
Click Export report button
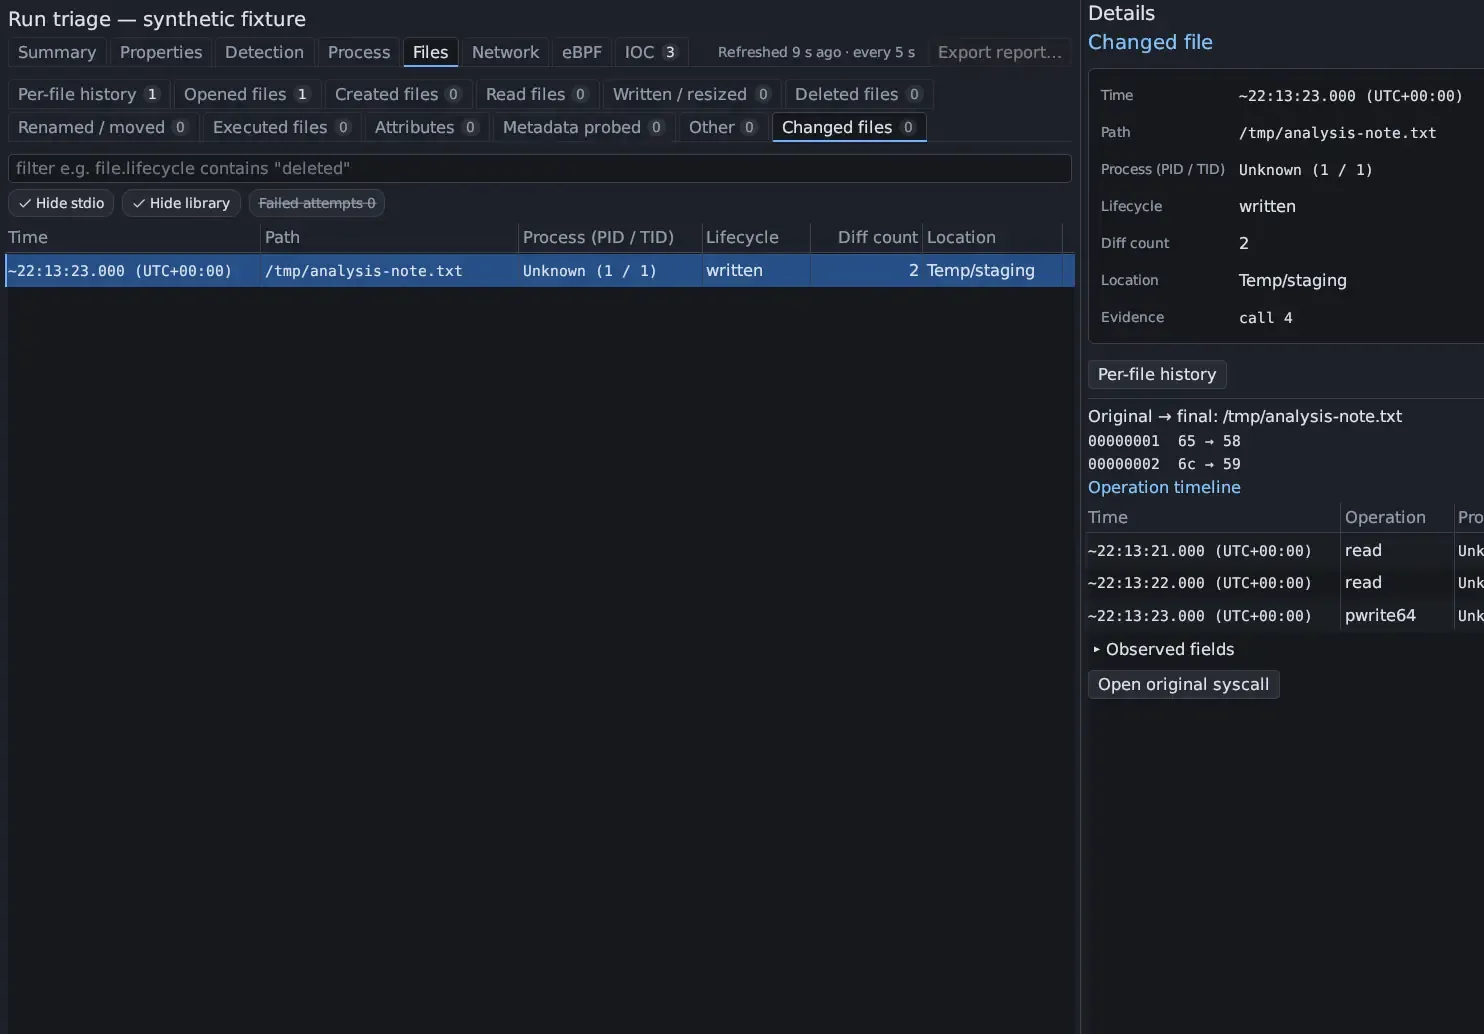click(x=999, y=52)
